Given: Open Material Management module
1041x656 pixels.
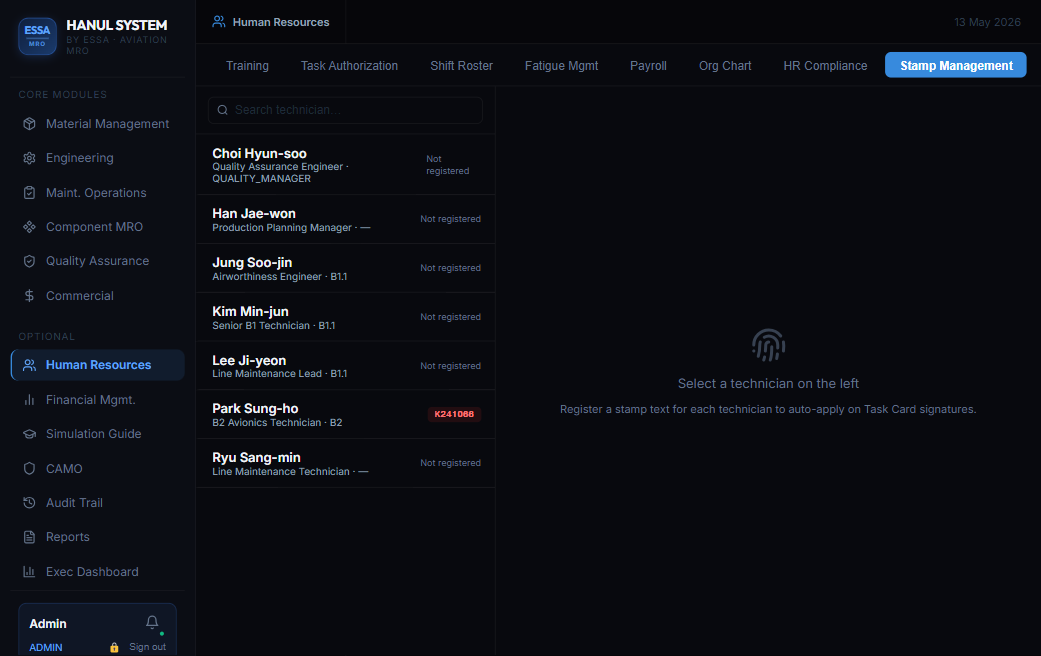Looking at the screenshot, I should pos(98,123).
